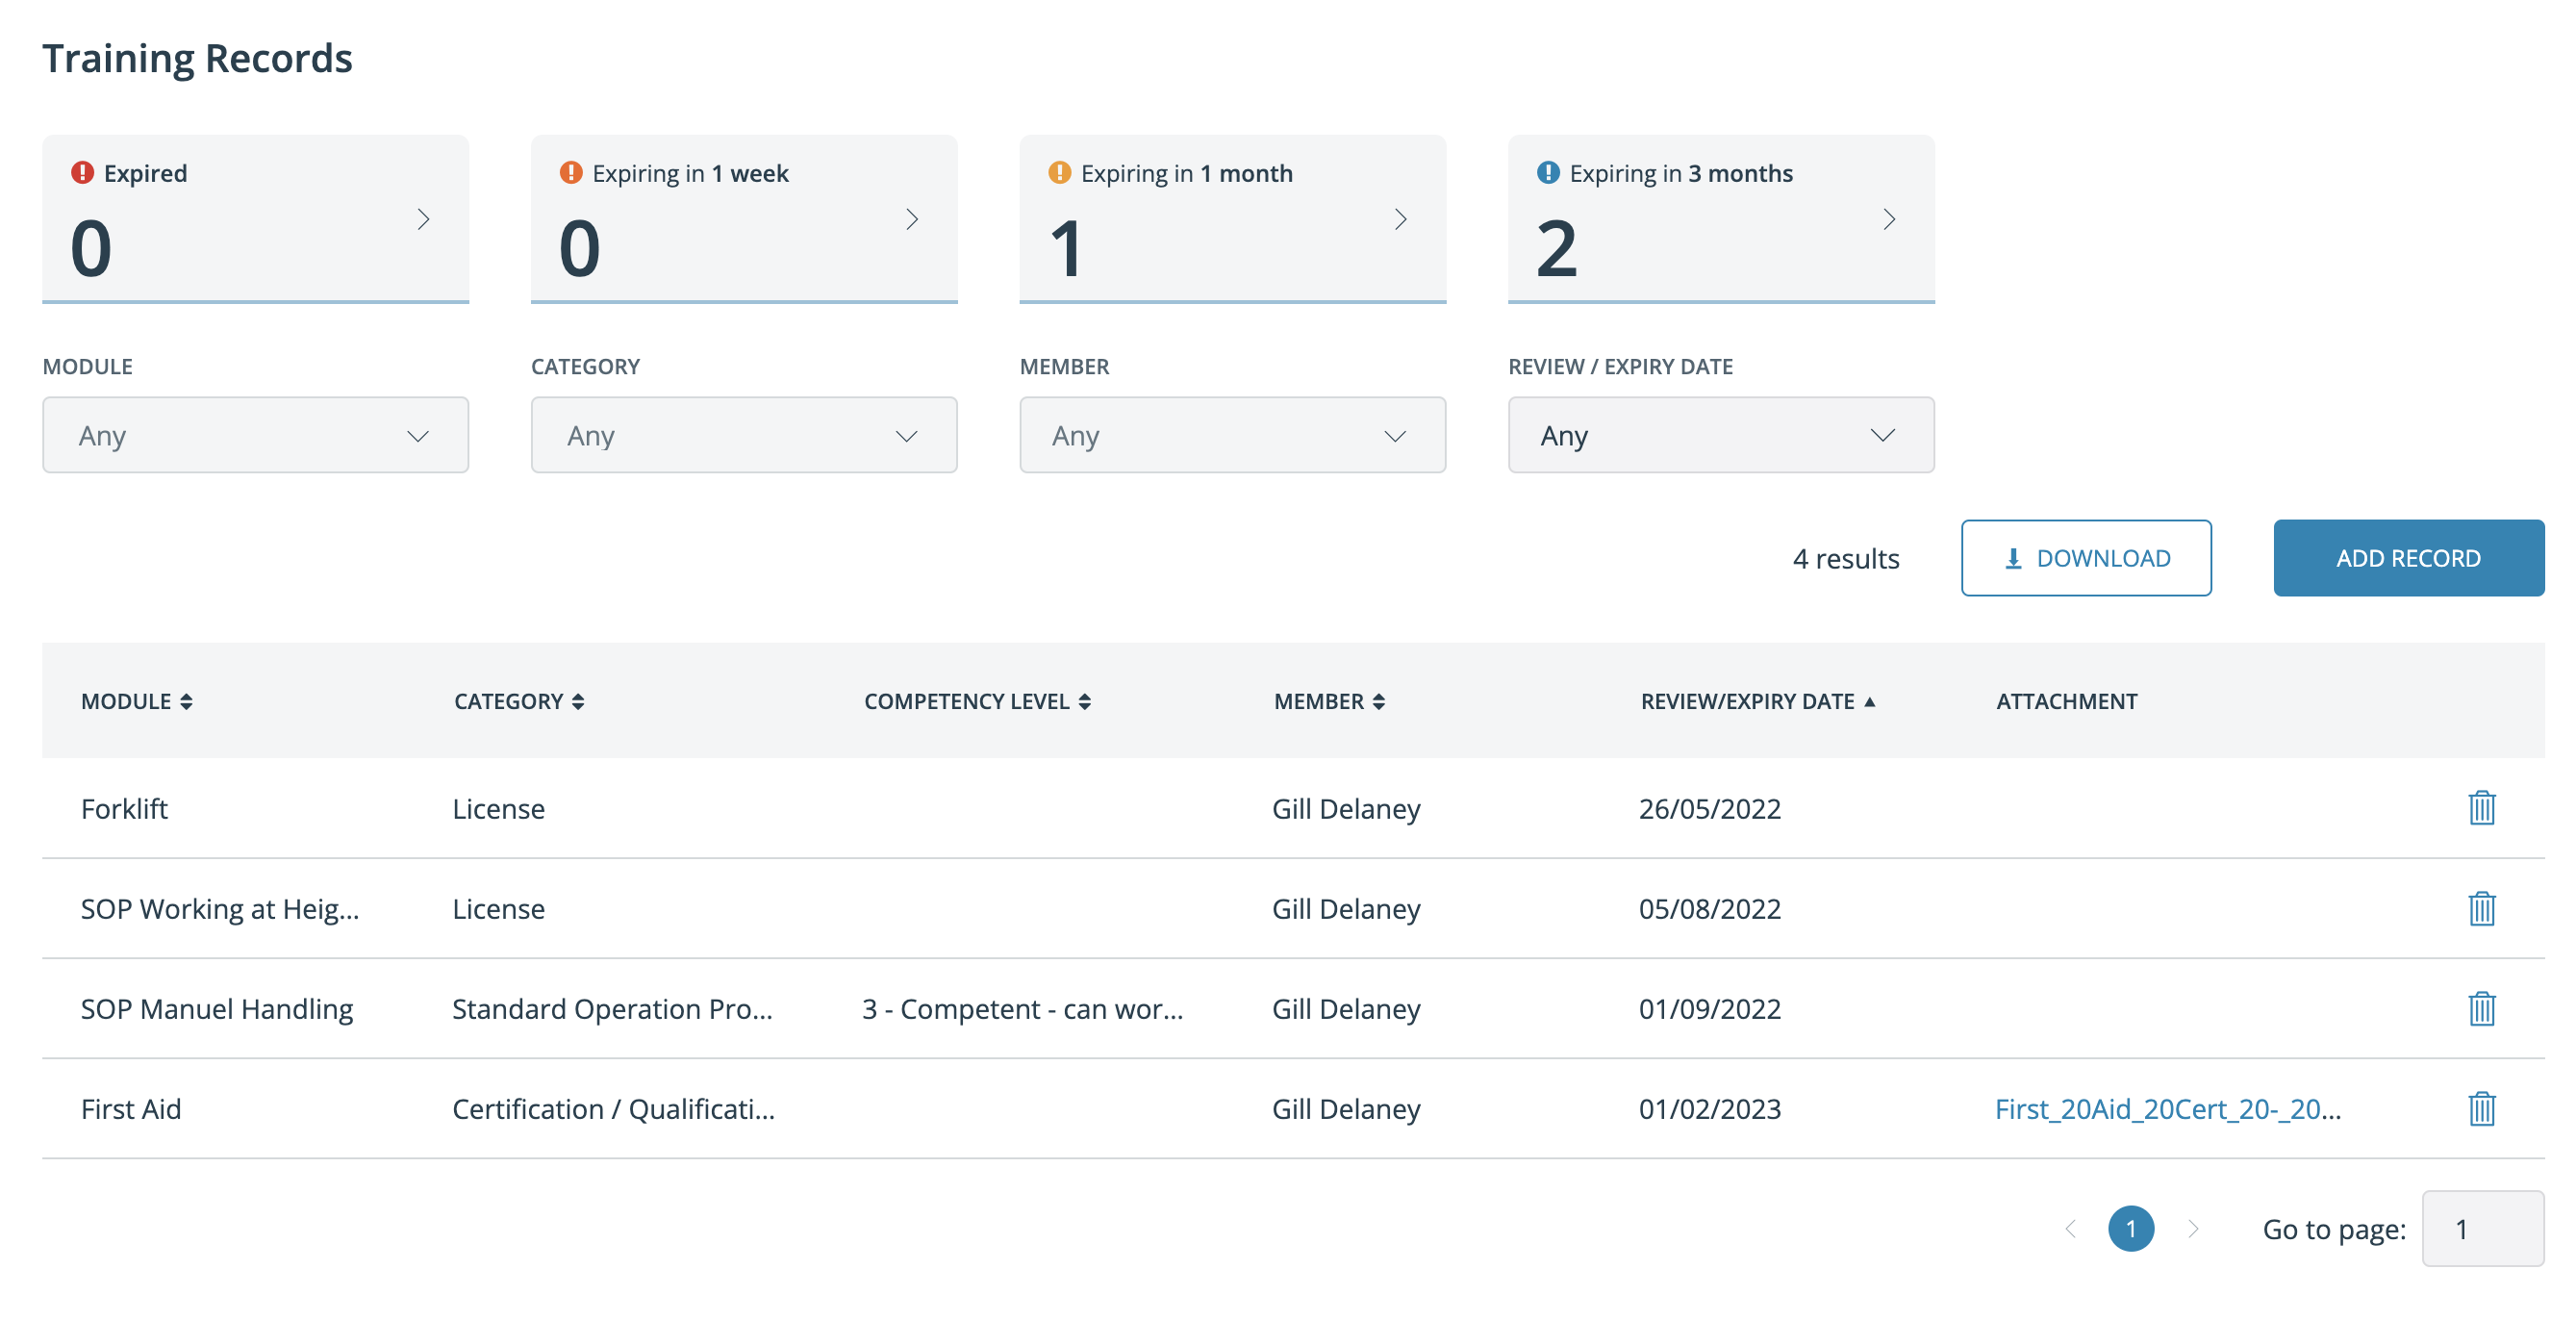Delete the SOP Manuel Handling record
2576x1320 pixels.
tap(2481, 1008)
